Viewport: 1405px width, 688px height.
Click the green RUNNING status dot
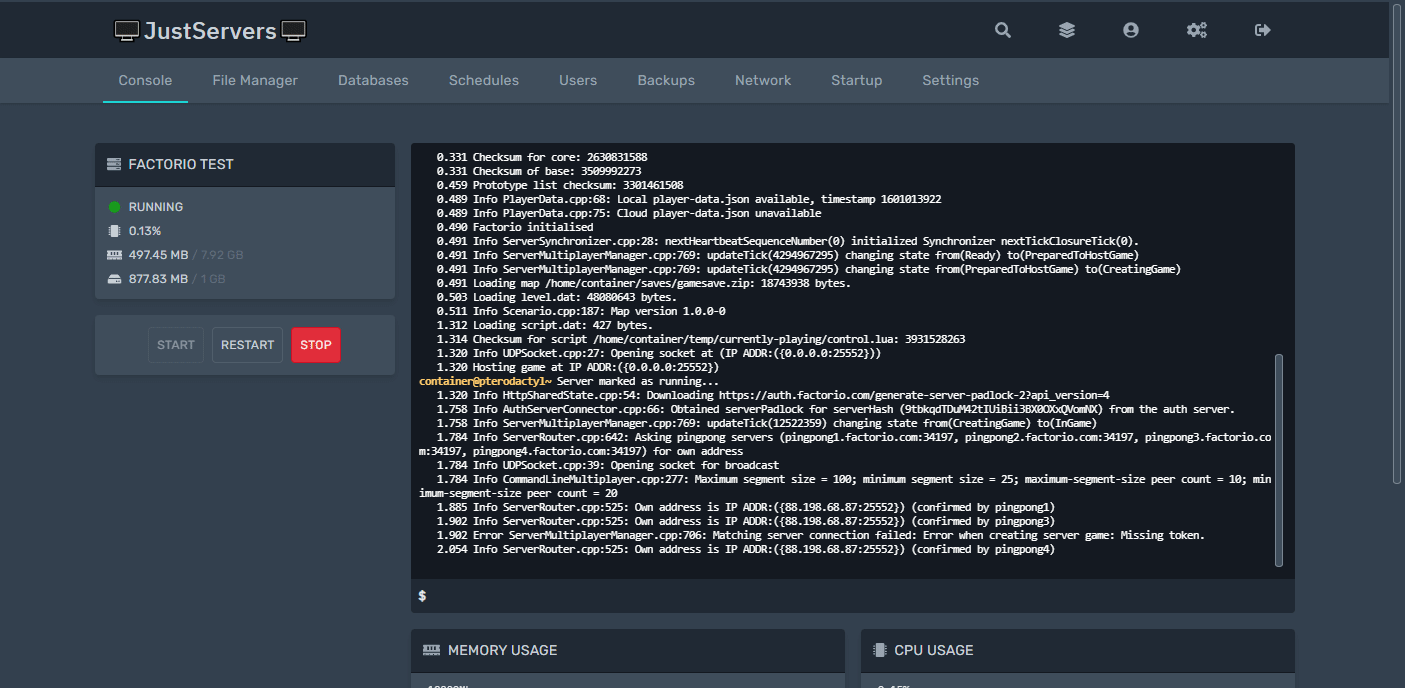114,207
